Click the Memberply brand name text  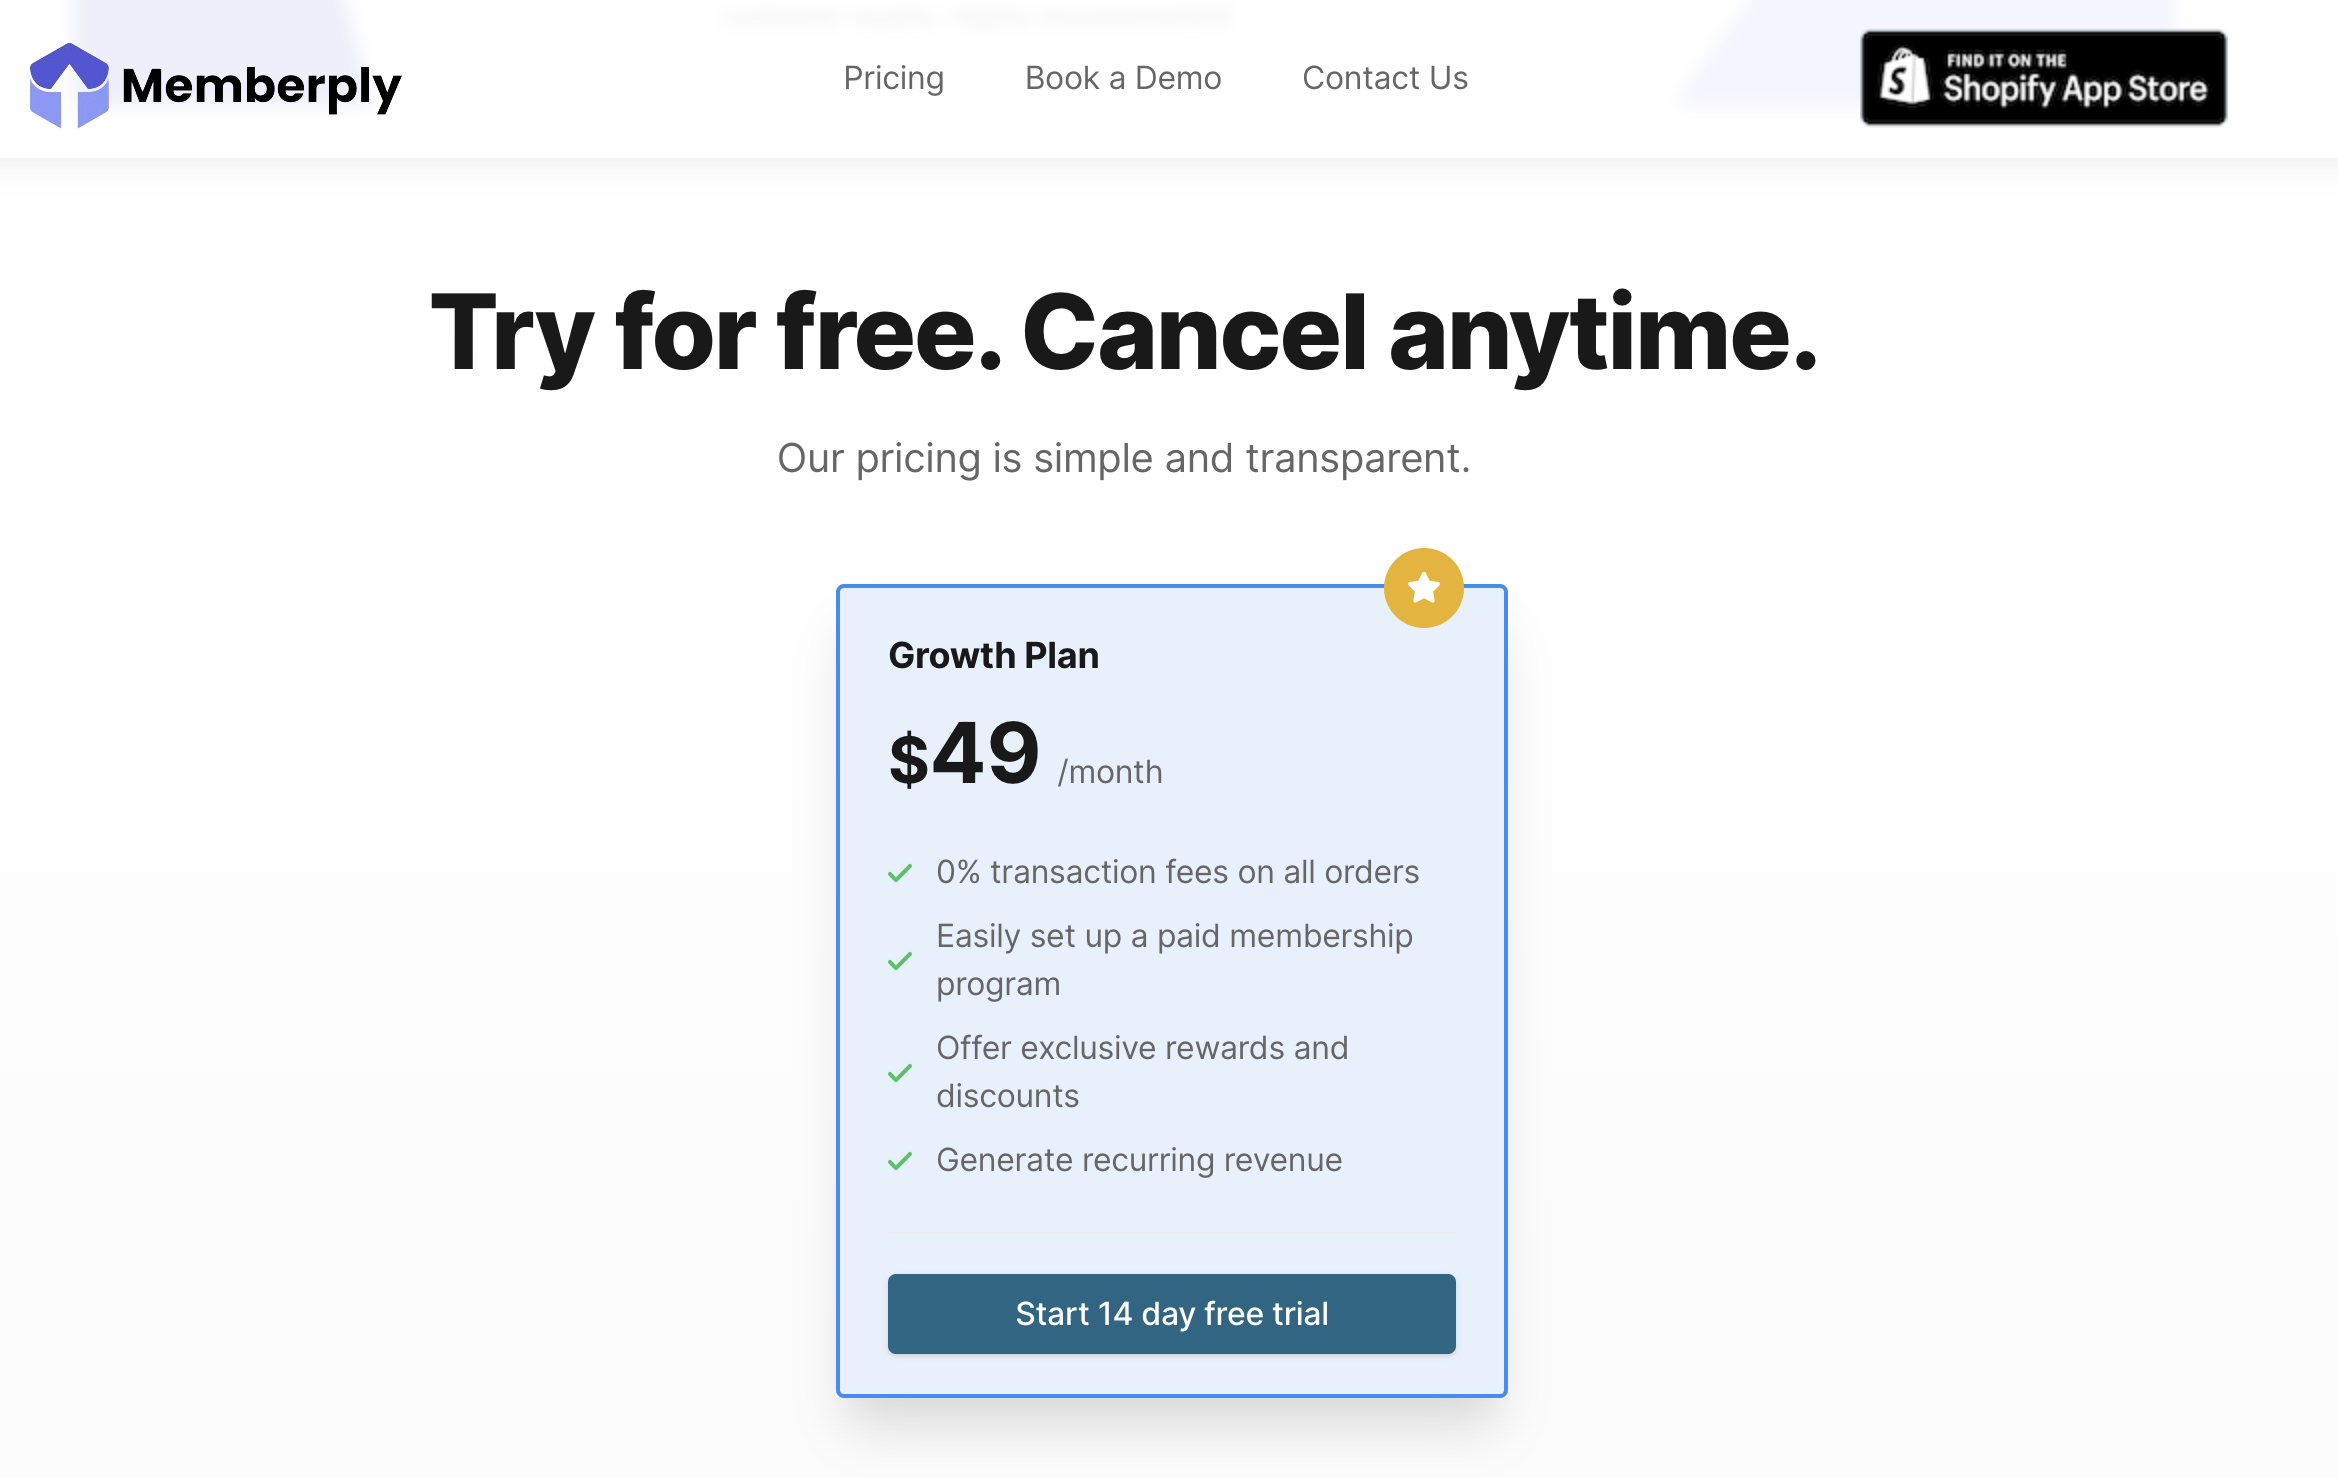[x=261, y=87]
